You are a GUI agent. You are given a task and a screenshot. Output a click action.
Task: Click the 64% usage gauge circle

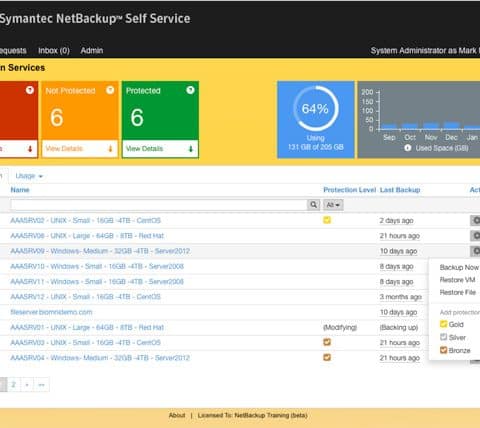click(315, 109)
